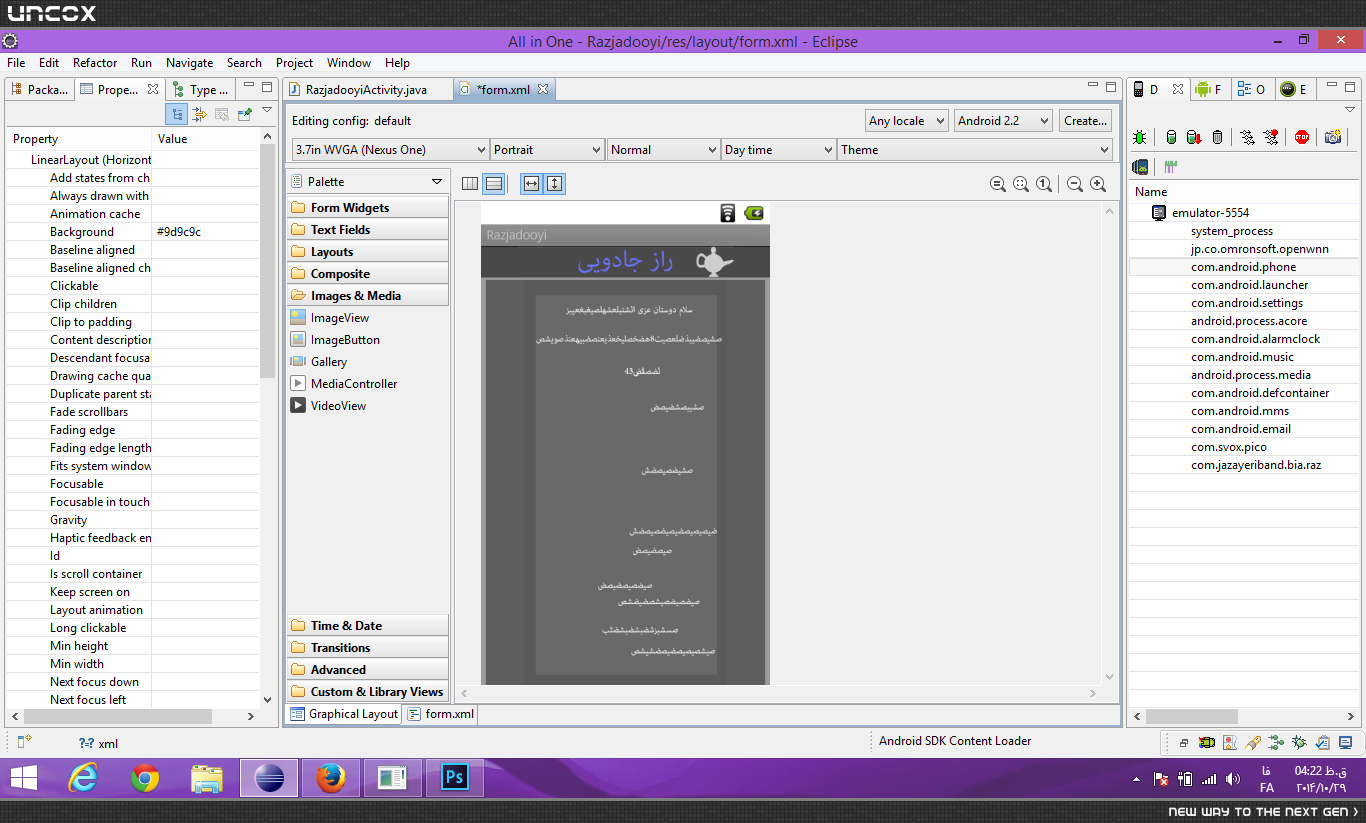Click the Dump HPROF file icon
1366x823 pixels.
pos(1193,137)
